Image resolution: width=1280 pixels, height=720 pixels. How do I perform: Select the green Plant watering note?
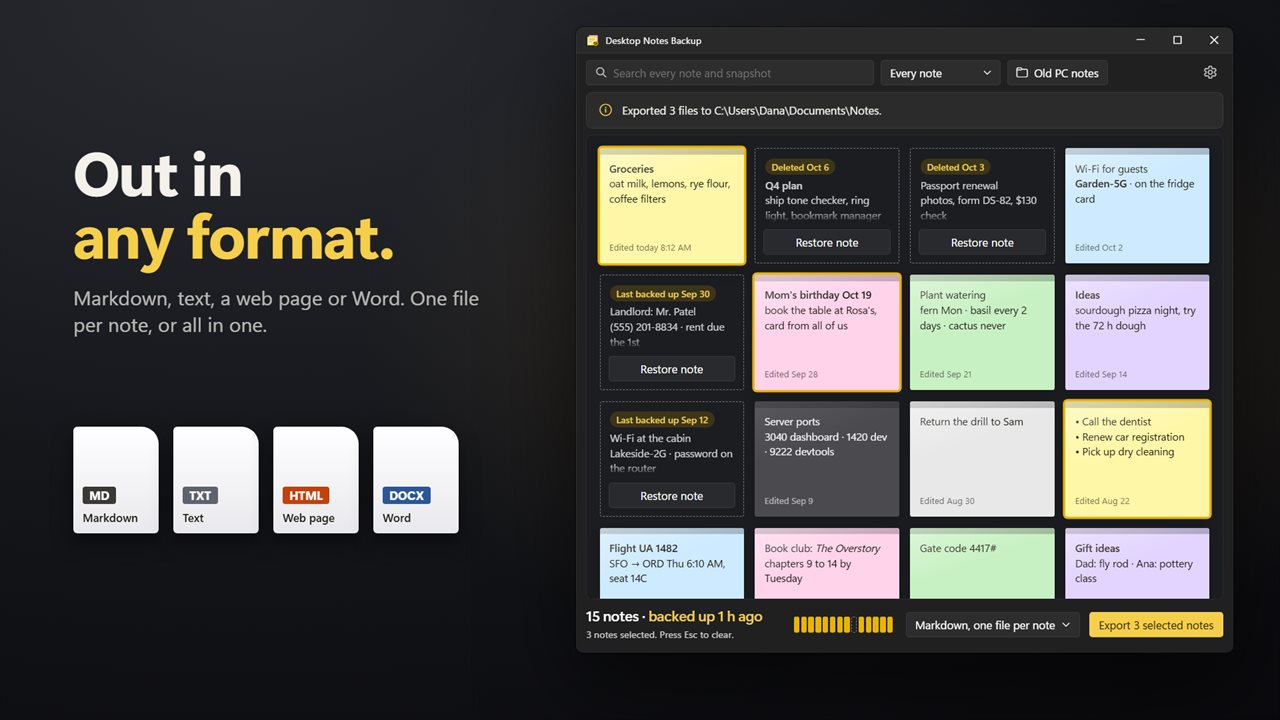(x=982, y=332)
